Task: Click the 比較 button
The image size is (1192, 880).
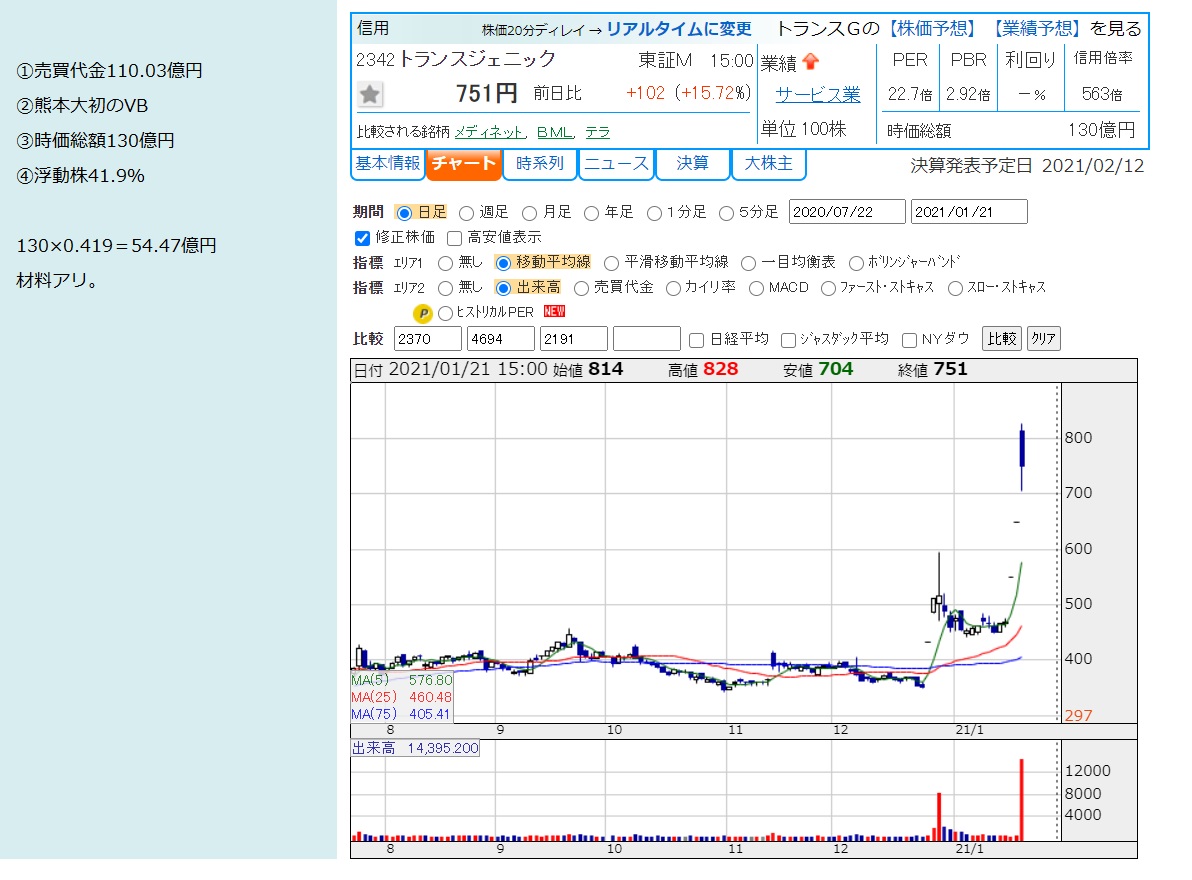Action: (x=1002, y=338)
